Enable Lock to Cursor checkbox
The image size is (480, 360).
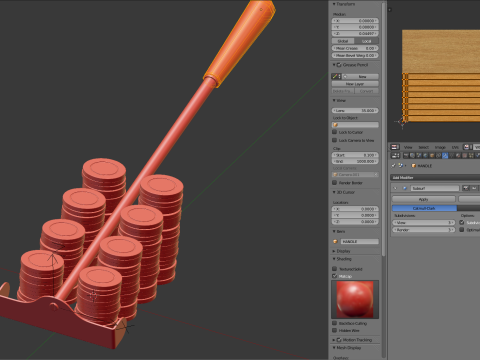coord(335,132)
